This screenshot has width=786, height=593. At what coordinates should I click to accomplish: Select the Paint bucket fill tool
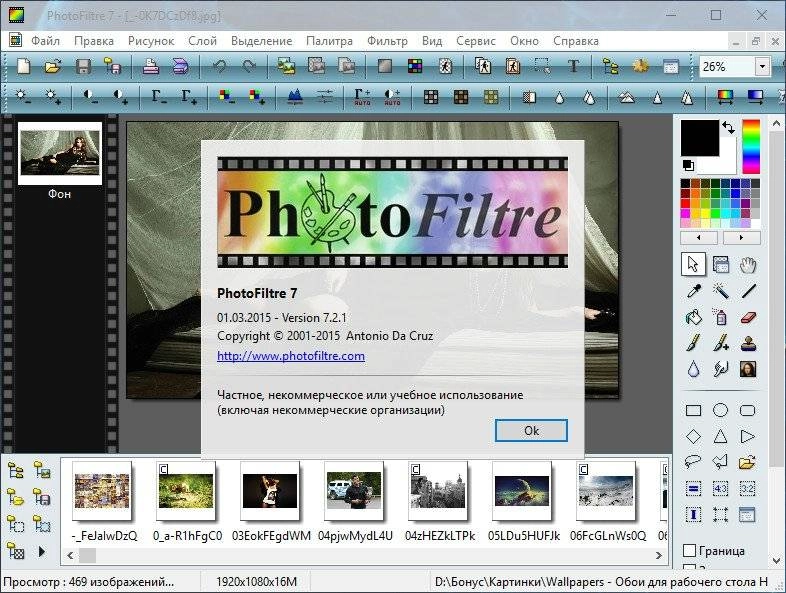[x=694, y=317]
